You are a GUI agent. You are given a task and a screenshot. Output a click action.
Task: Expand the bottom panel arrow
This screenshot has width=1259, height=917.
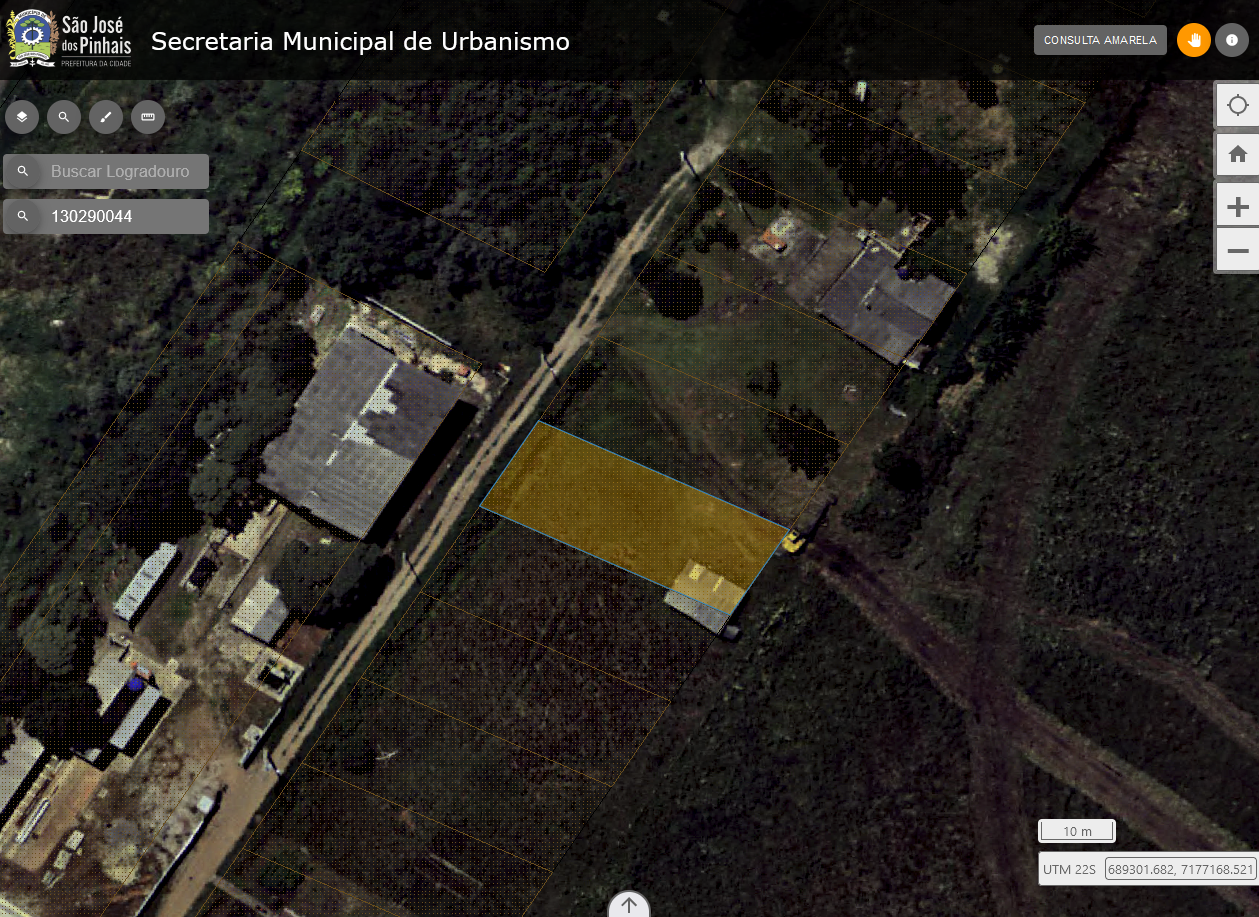tap(629, 904)
